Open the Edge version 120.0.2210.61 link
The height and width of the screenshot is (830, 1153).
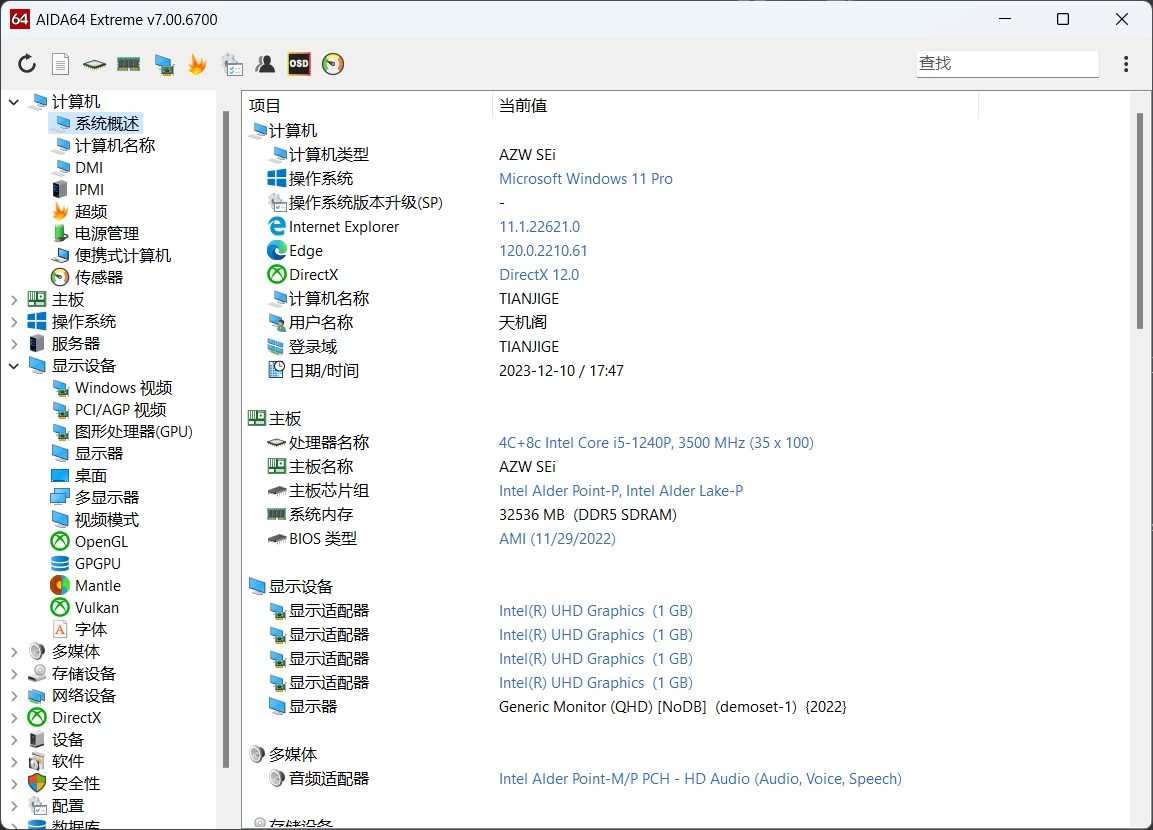pos(543,251)
